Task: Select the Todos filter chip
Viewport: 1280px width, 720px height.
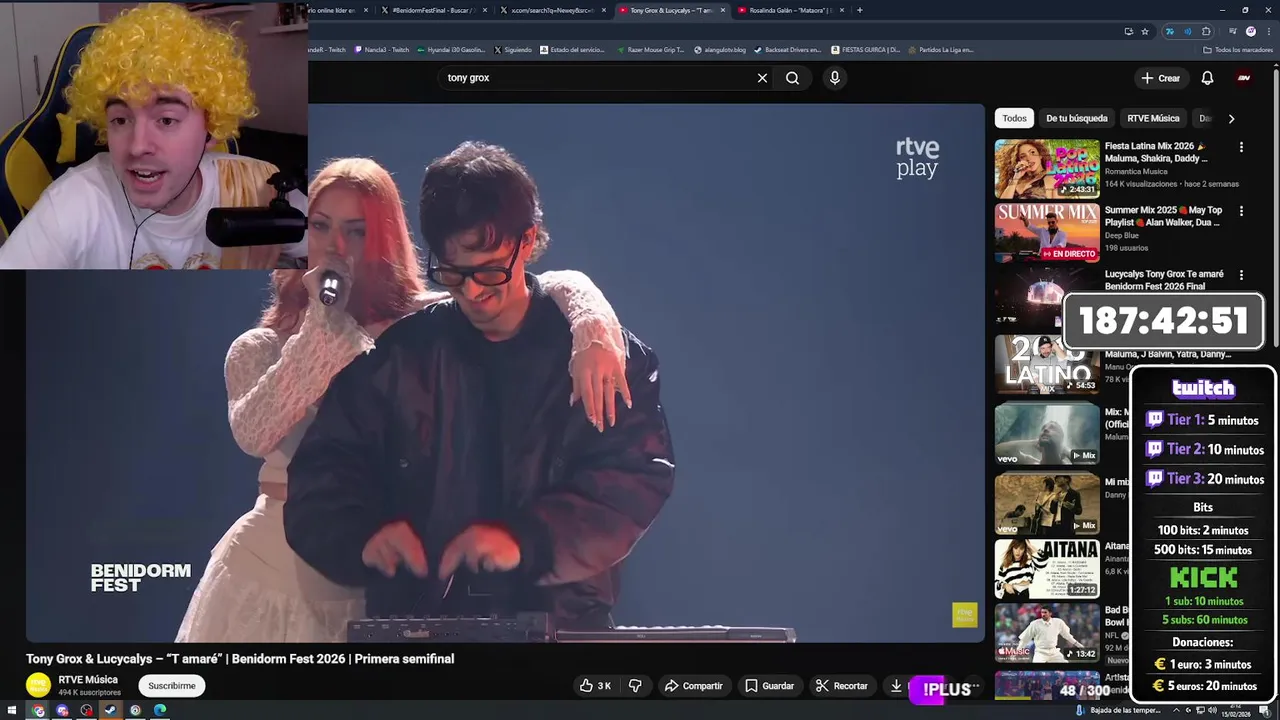Action: click(1014, 118)
